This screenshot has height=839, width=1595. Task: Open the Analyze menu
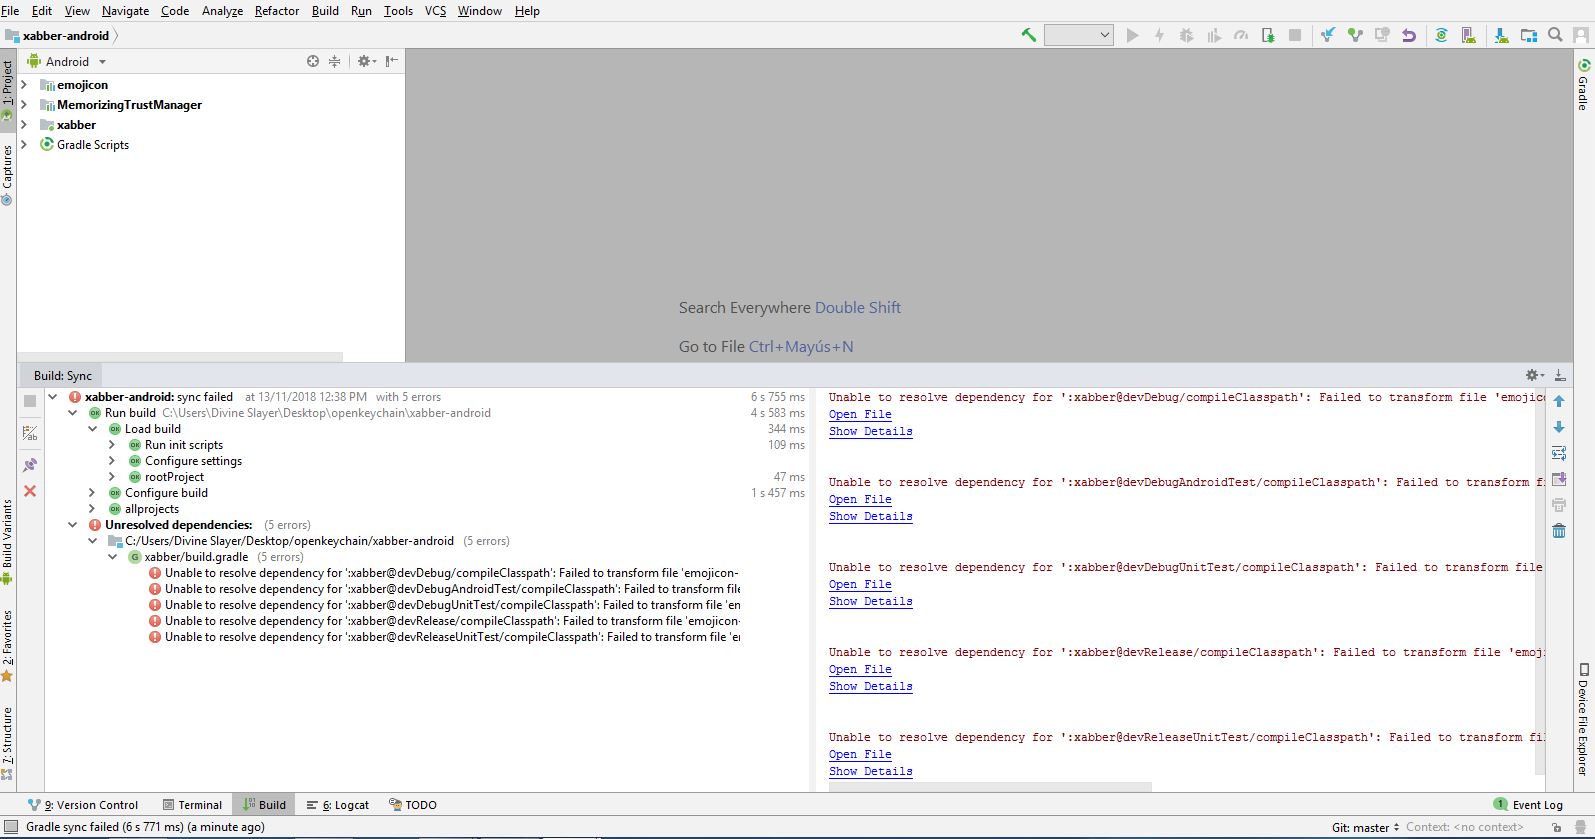[222, 11]
